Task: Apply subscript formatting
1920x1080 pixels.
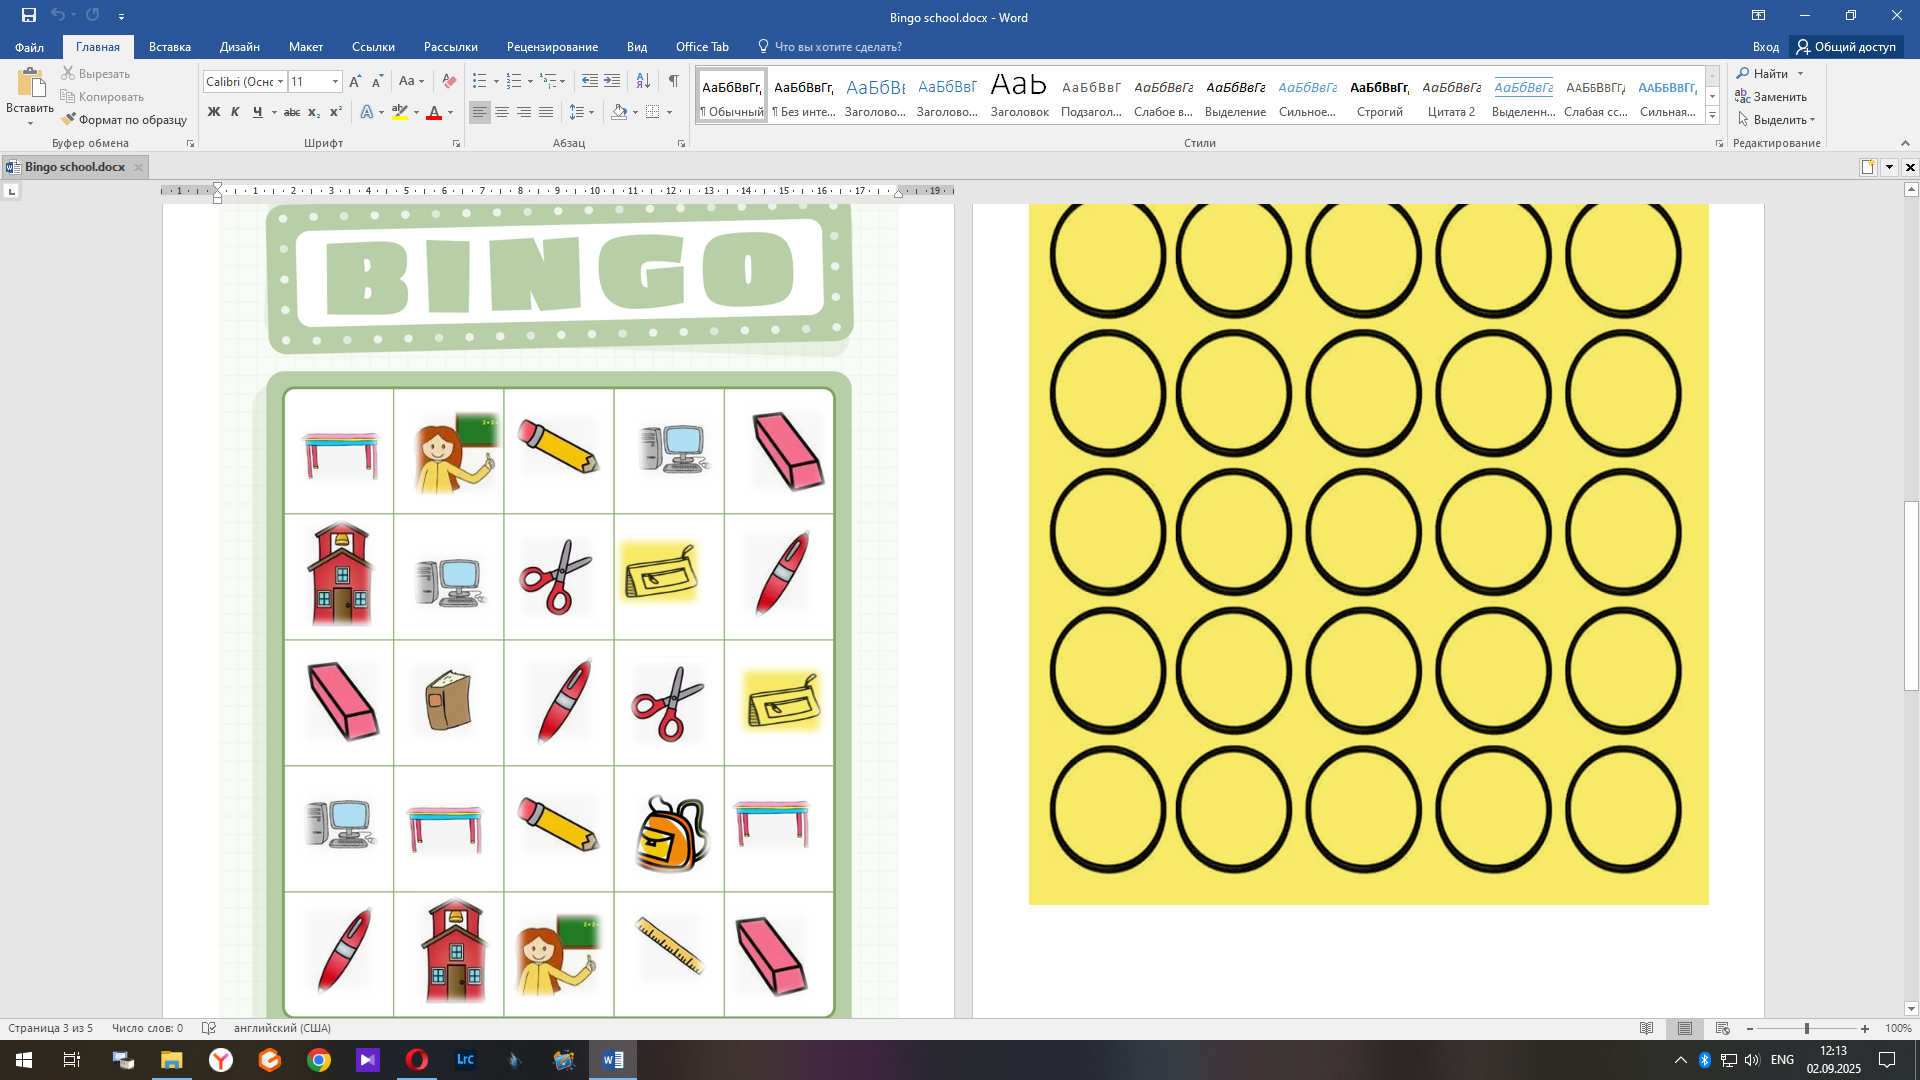Action: coord(314,112)
